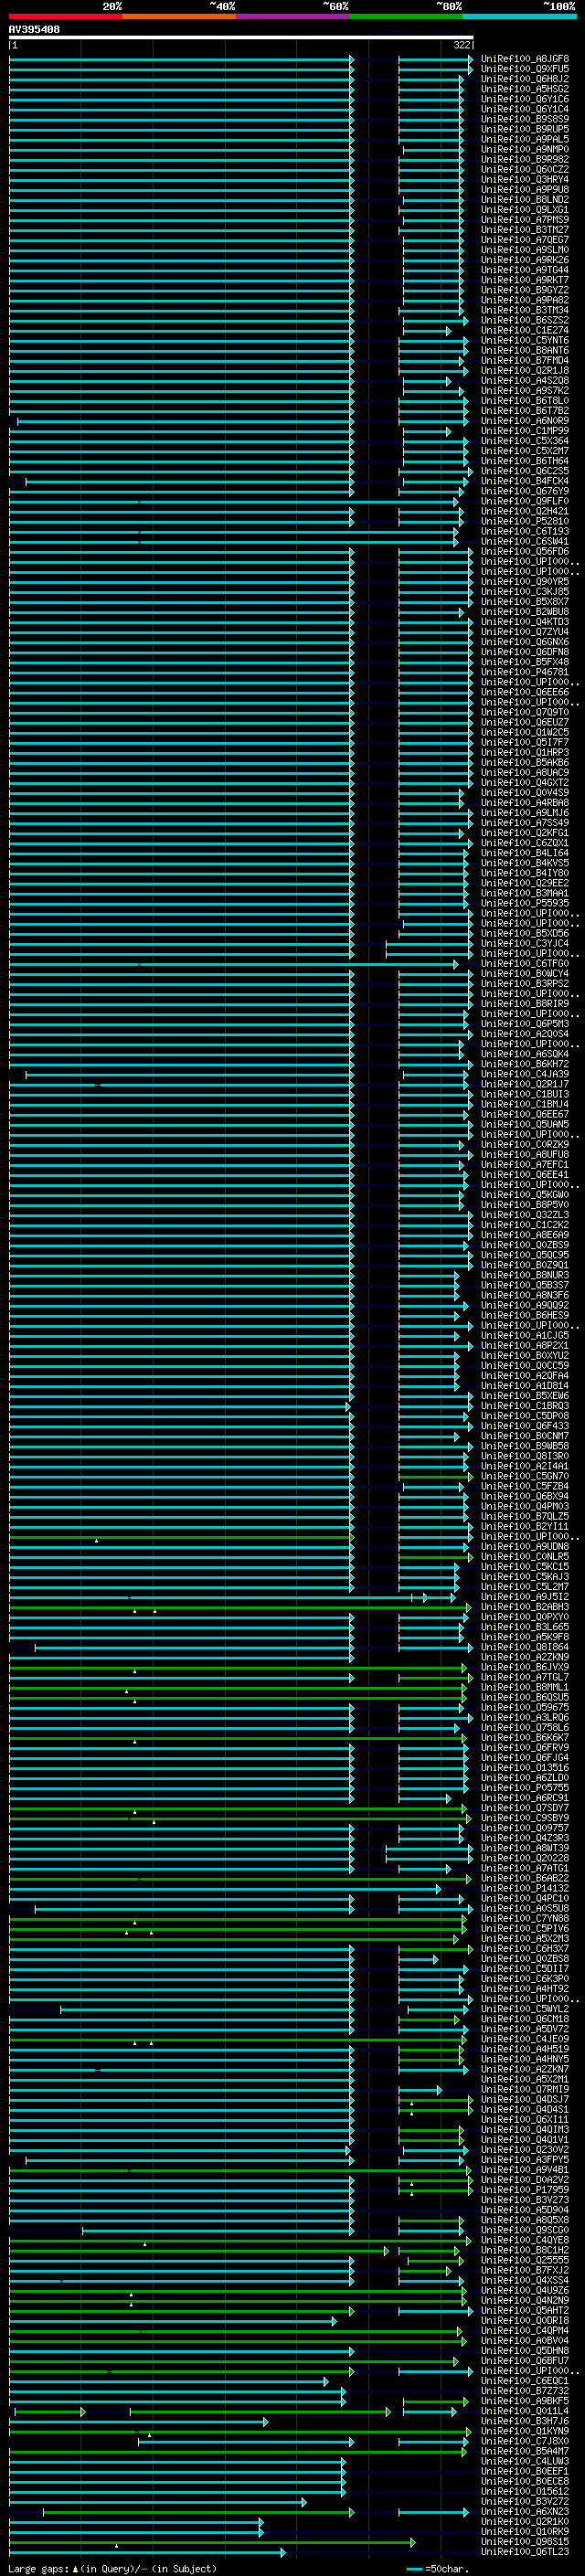Select the UniRef100_Q98S15 entry
585x2576 pixels.
pos(525,2541)
